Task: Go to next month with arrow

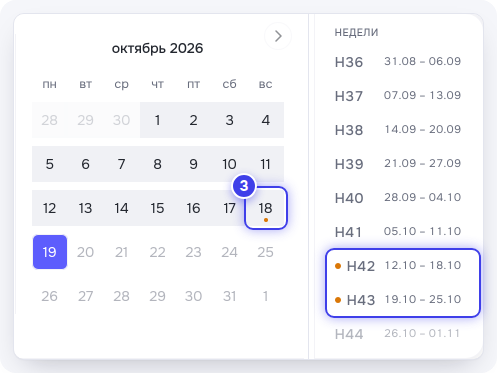Action: coord(278,36)
